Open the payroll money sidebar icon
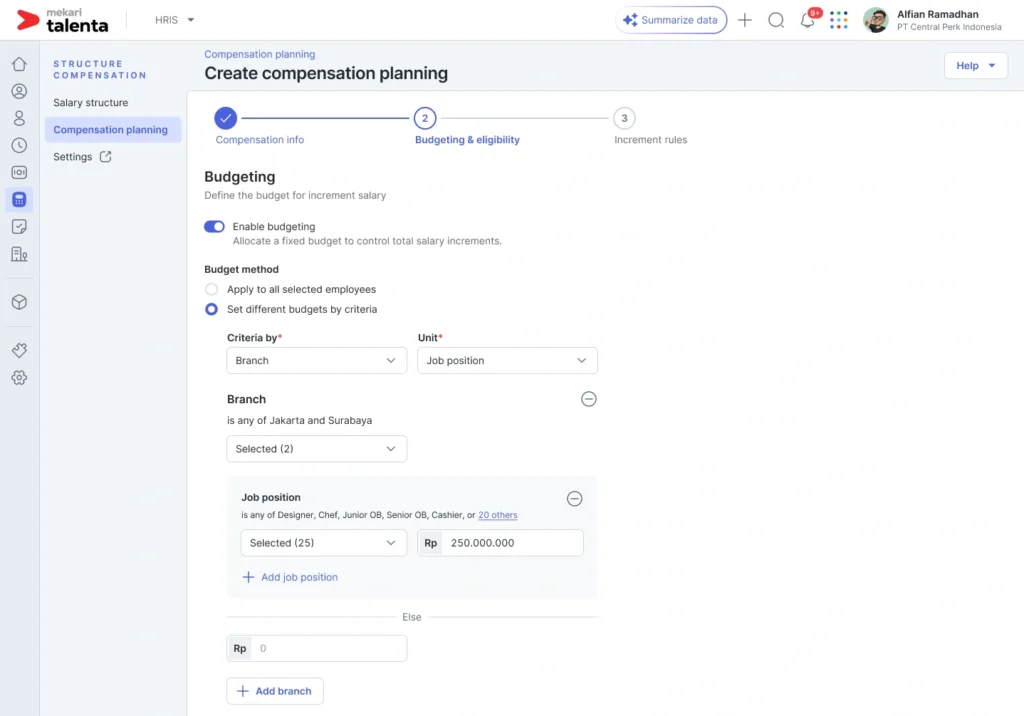 tap(19, 172)
